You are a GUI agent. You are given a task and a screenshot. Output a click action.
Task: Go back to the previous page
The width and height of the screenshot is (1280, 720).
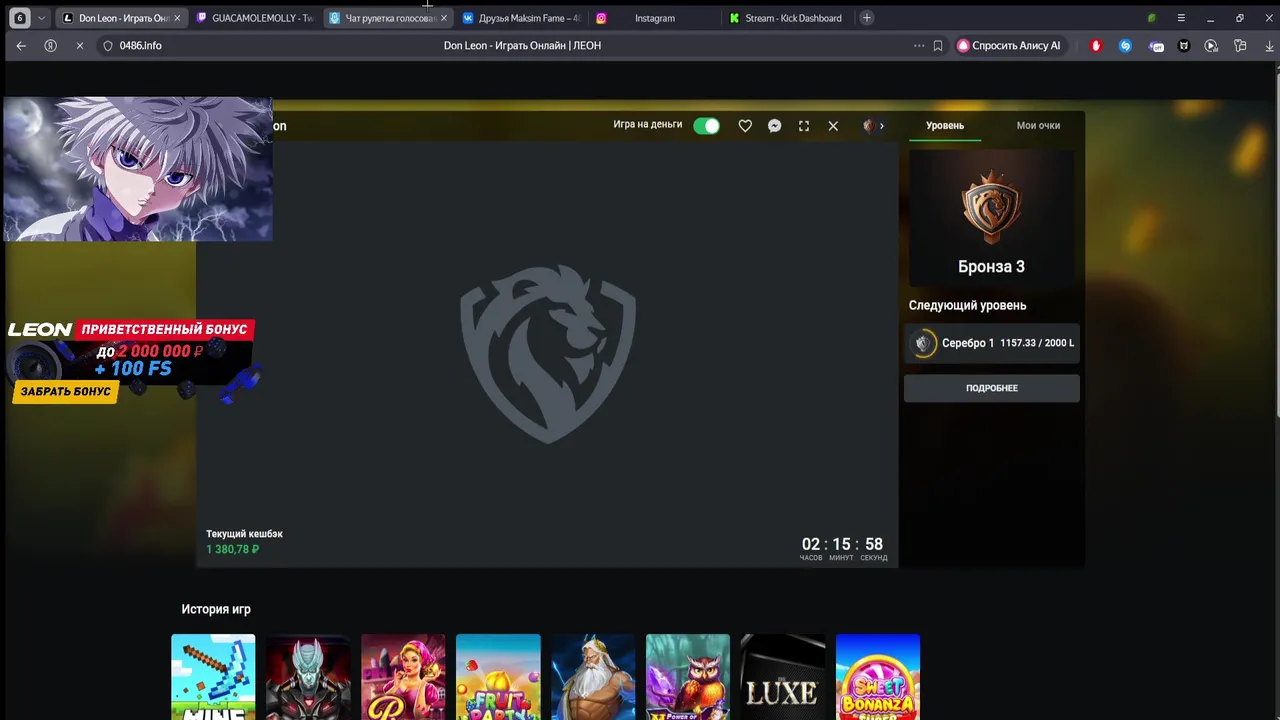coord(21,46)
